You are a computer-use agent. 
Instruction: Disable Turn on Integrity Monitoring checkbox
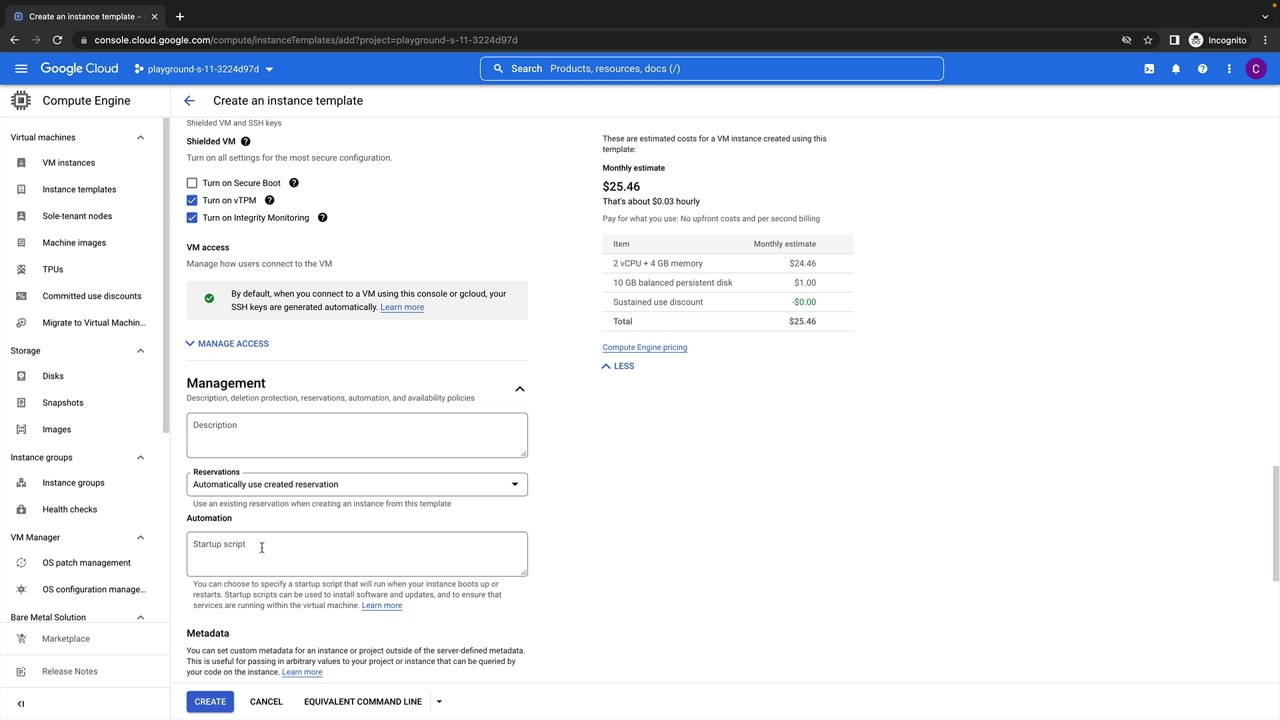click(192, 218)
